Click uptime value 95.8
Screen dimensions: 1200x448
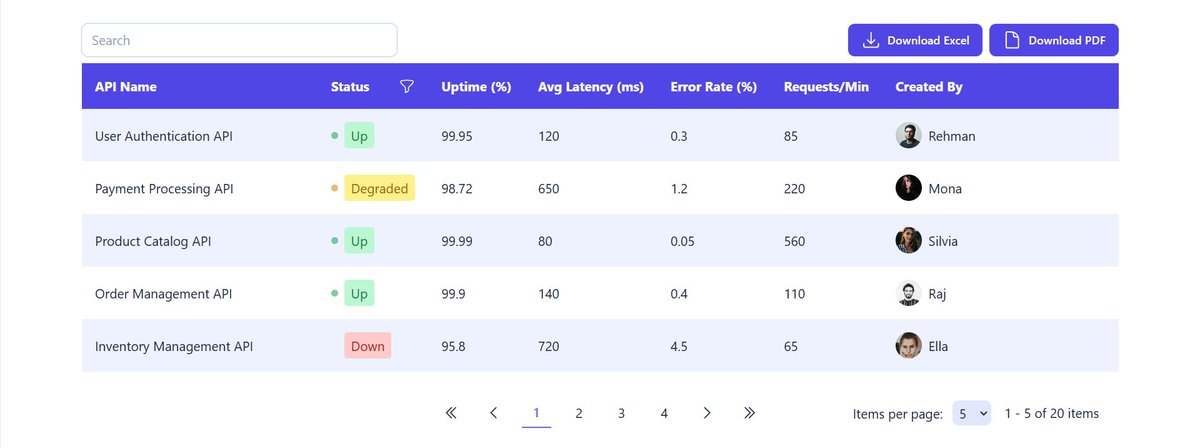[x=453, y=346]
